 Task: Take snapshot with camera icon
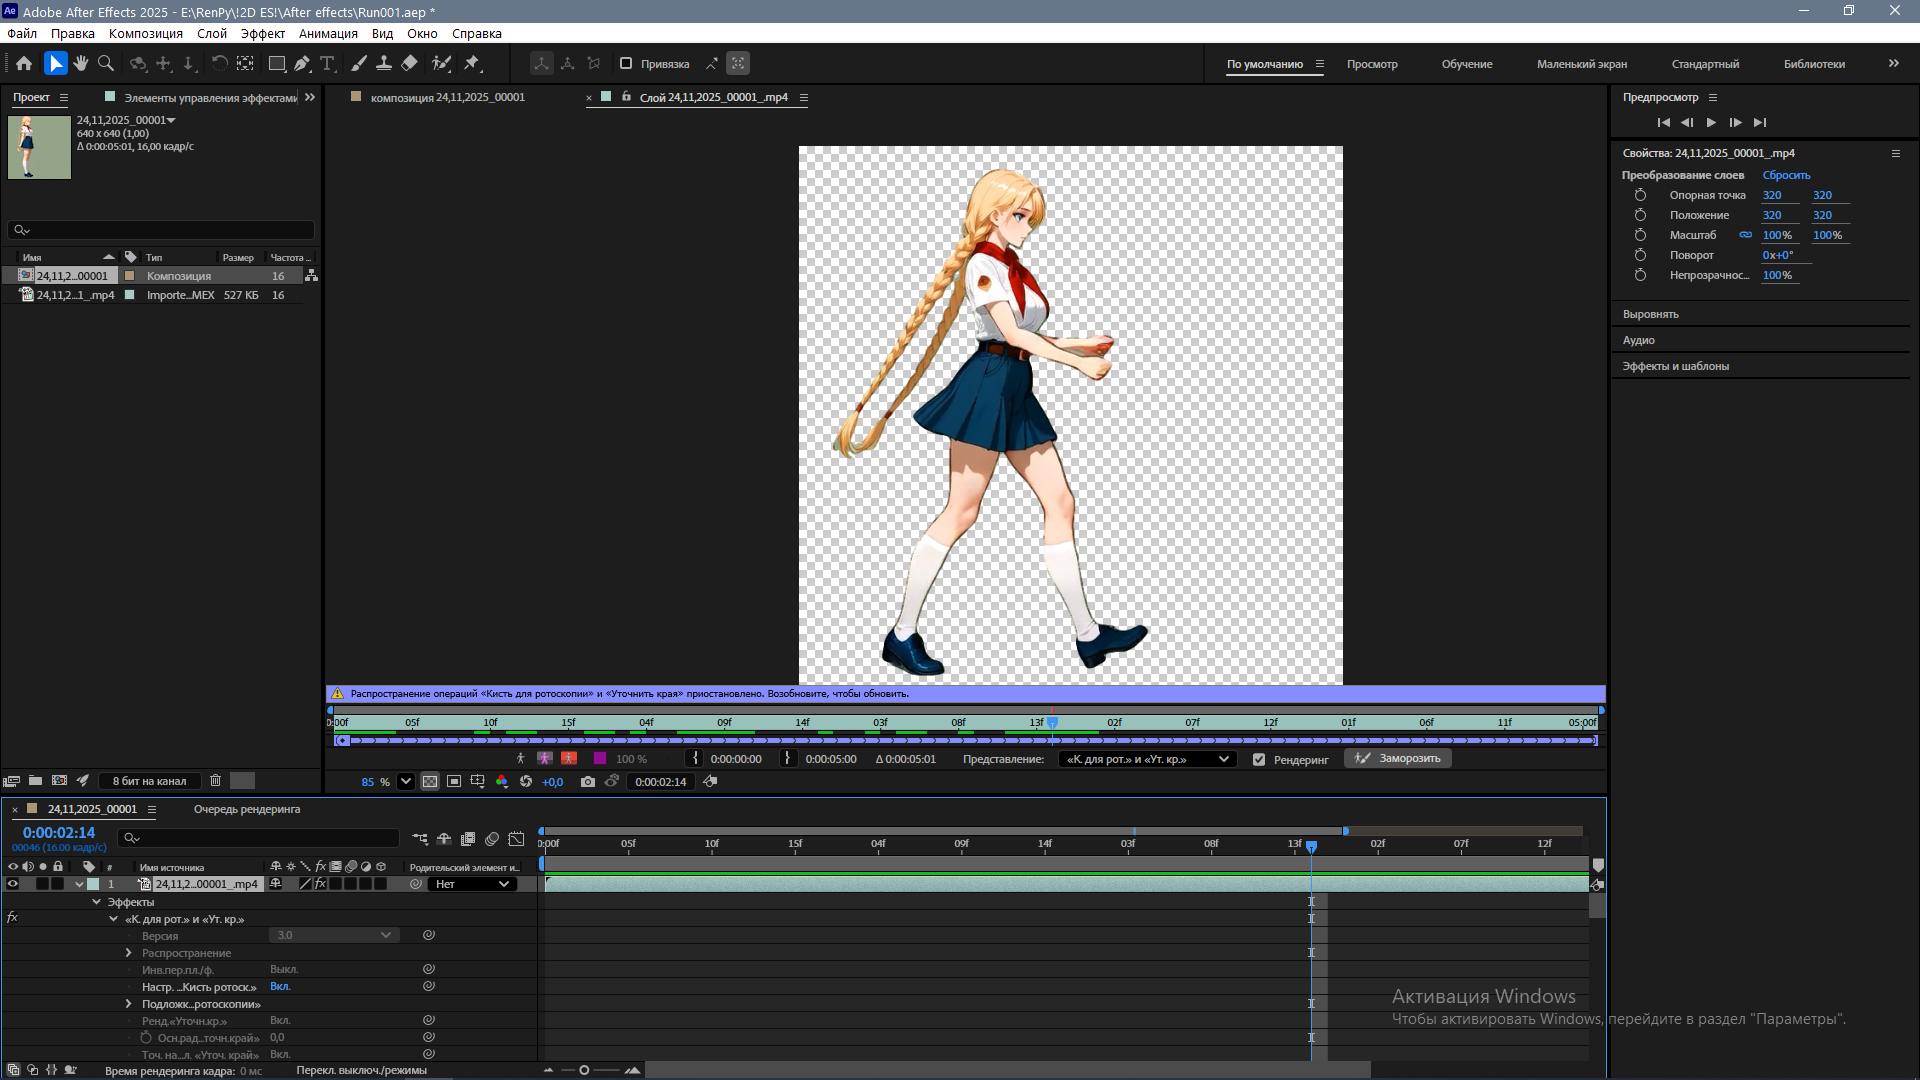(588, 782)
